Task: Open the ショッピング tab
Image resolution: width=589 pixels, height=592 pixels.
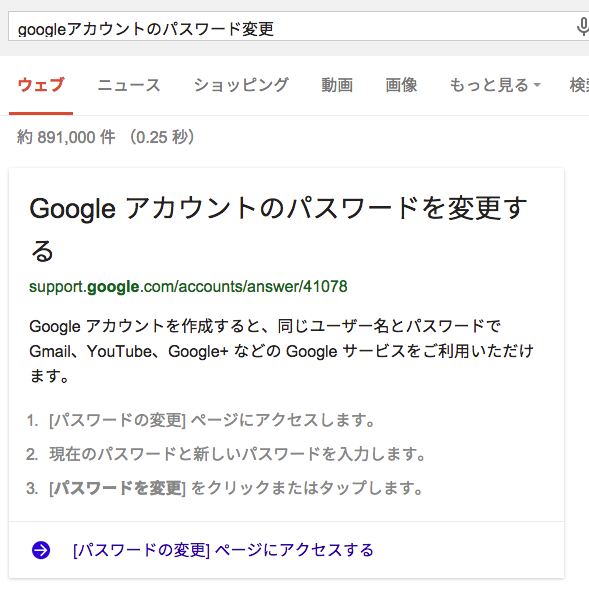Action: (x=241, y=85)
